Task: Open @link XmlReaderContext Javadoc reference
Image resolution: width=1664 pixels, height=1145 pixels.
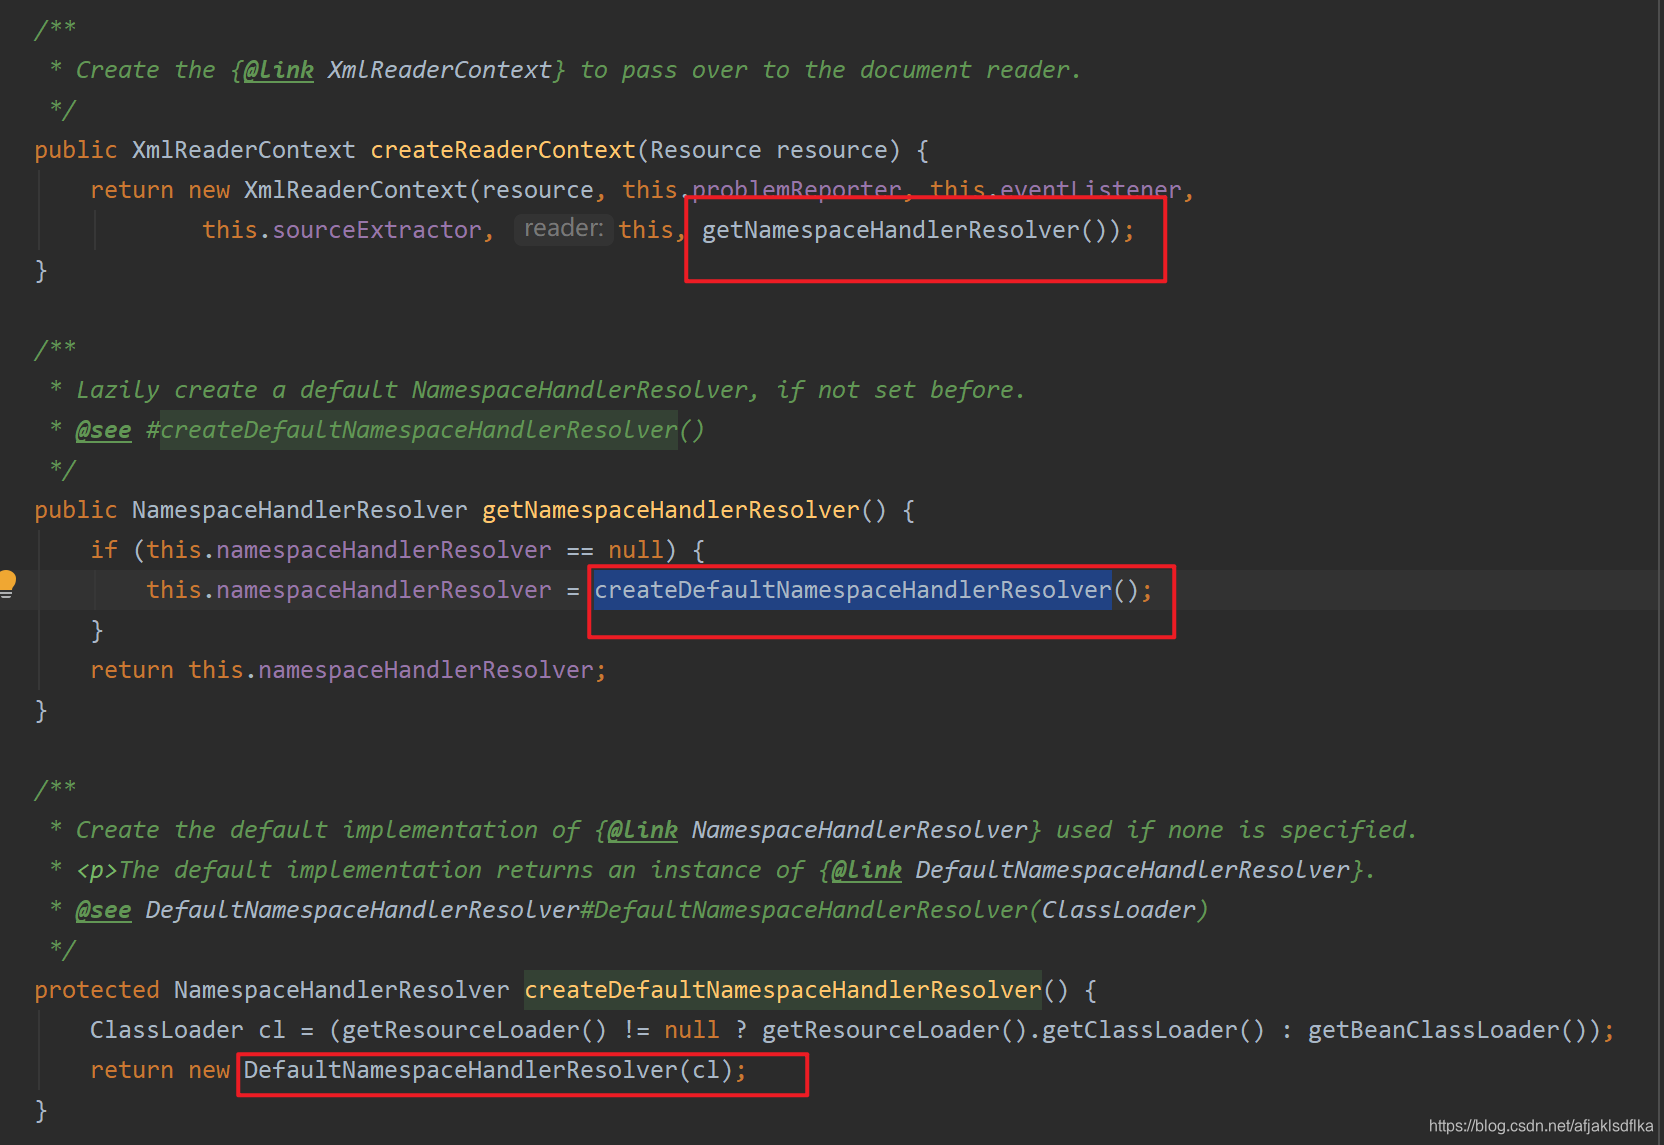Action: click(x=440, y=70)
